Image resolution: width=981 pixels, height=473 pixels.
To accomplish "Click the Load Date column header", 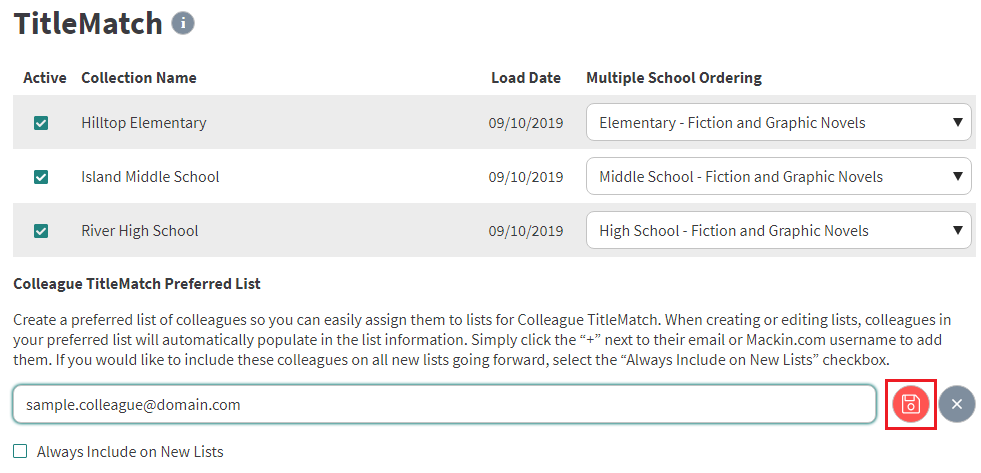I will [x=526, y=78].
